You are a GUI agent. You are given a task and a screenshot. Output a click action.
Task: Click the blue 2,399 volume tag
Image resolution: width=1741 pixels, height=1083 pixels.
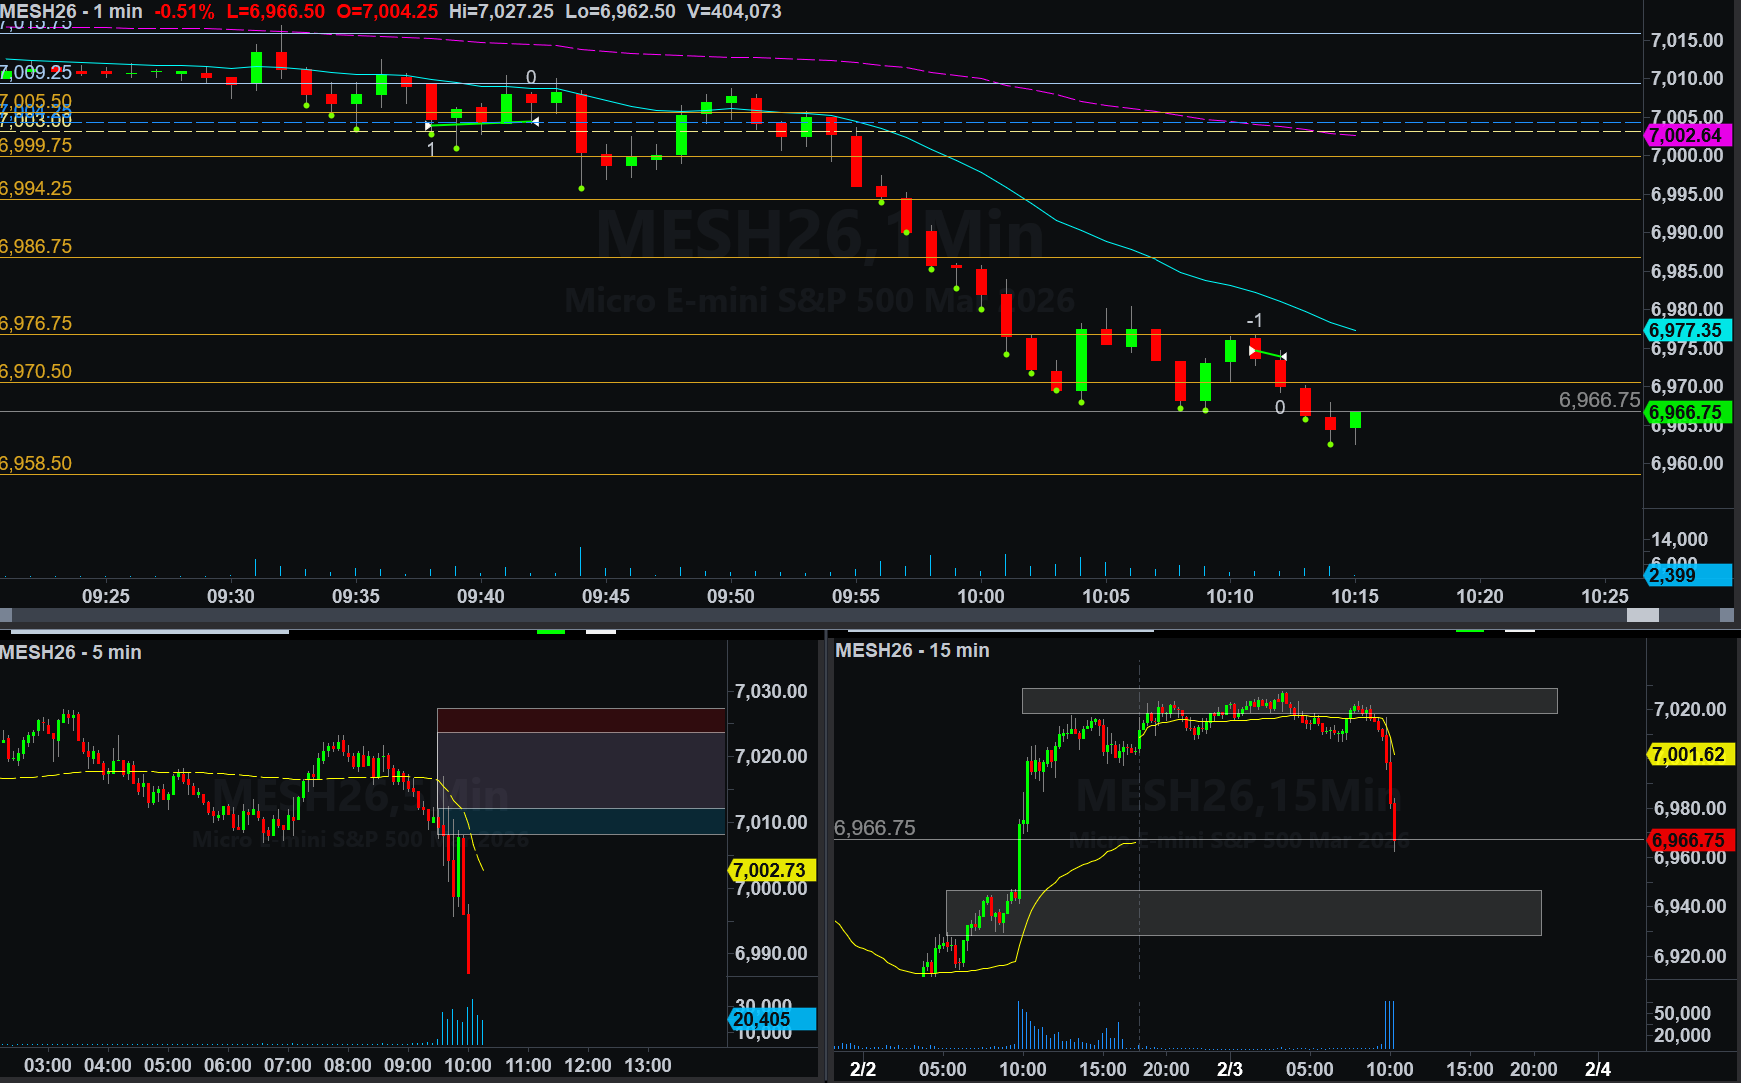1686,575
